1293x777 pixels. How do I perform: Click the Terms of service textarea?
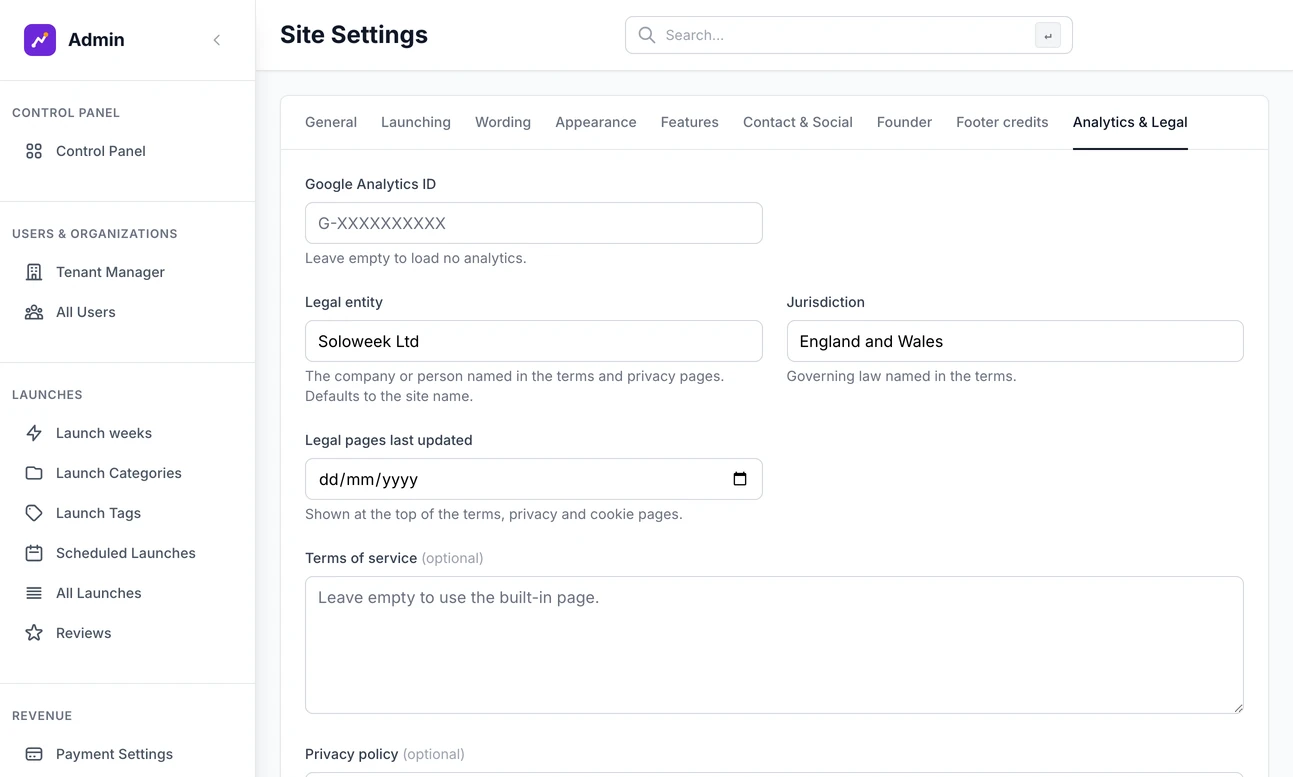[x=774, y=645]
